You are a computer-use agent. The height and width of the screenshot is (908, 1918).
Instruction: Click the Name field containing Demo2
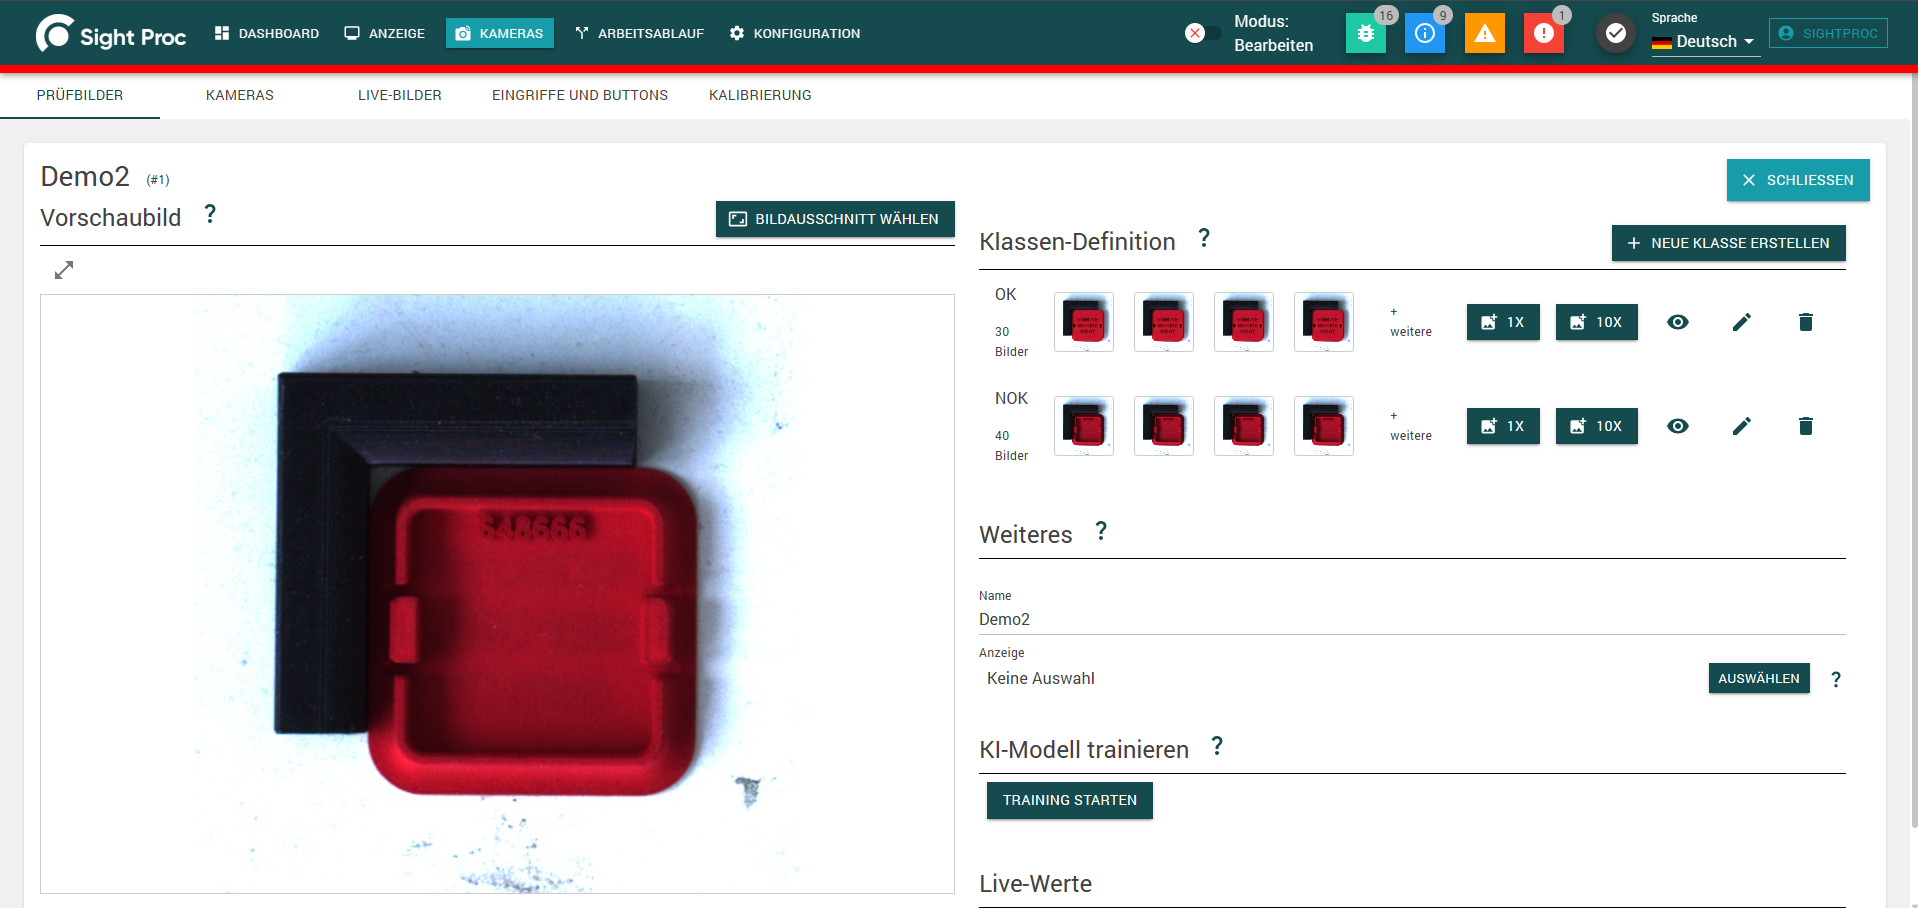click(1412, 620)
